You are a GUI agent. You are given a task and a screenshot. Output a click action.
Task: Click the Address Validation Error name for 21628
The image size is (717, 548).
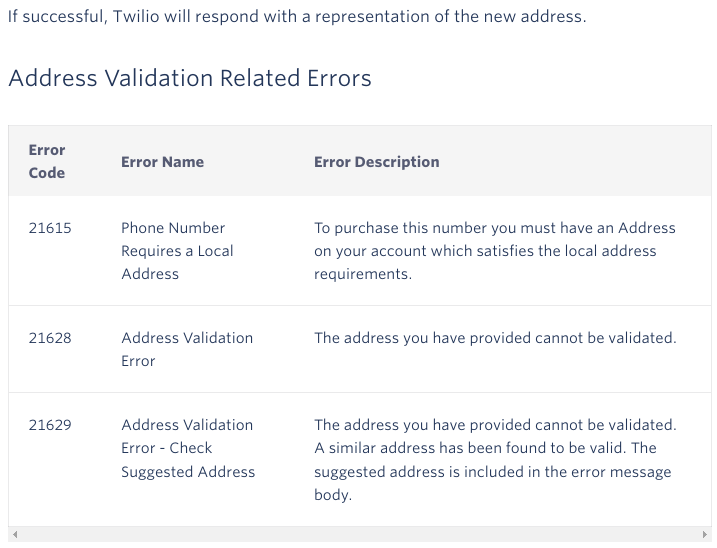[x=186, y=349]
